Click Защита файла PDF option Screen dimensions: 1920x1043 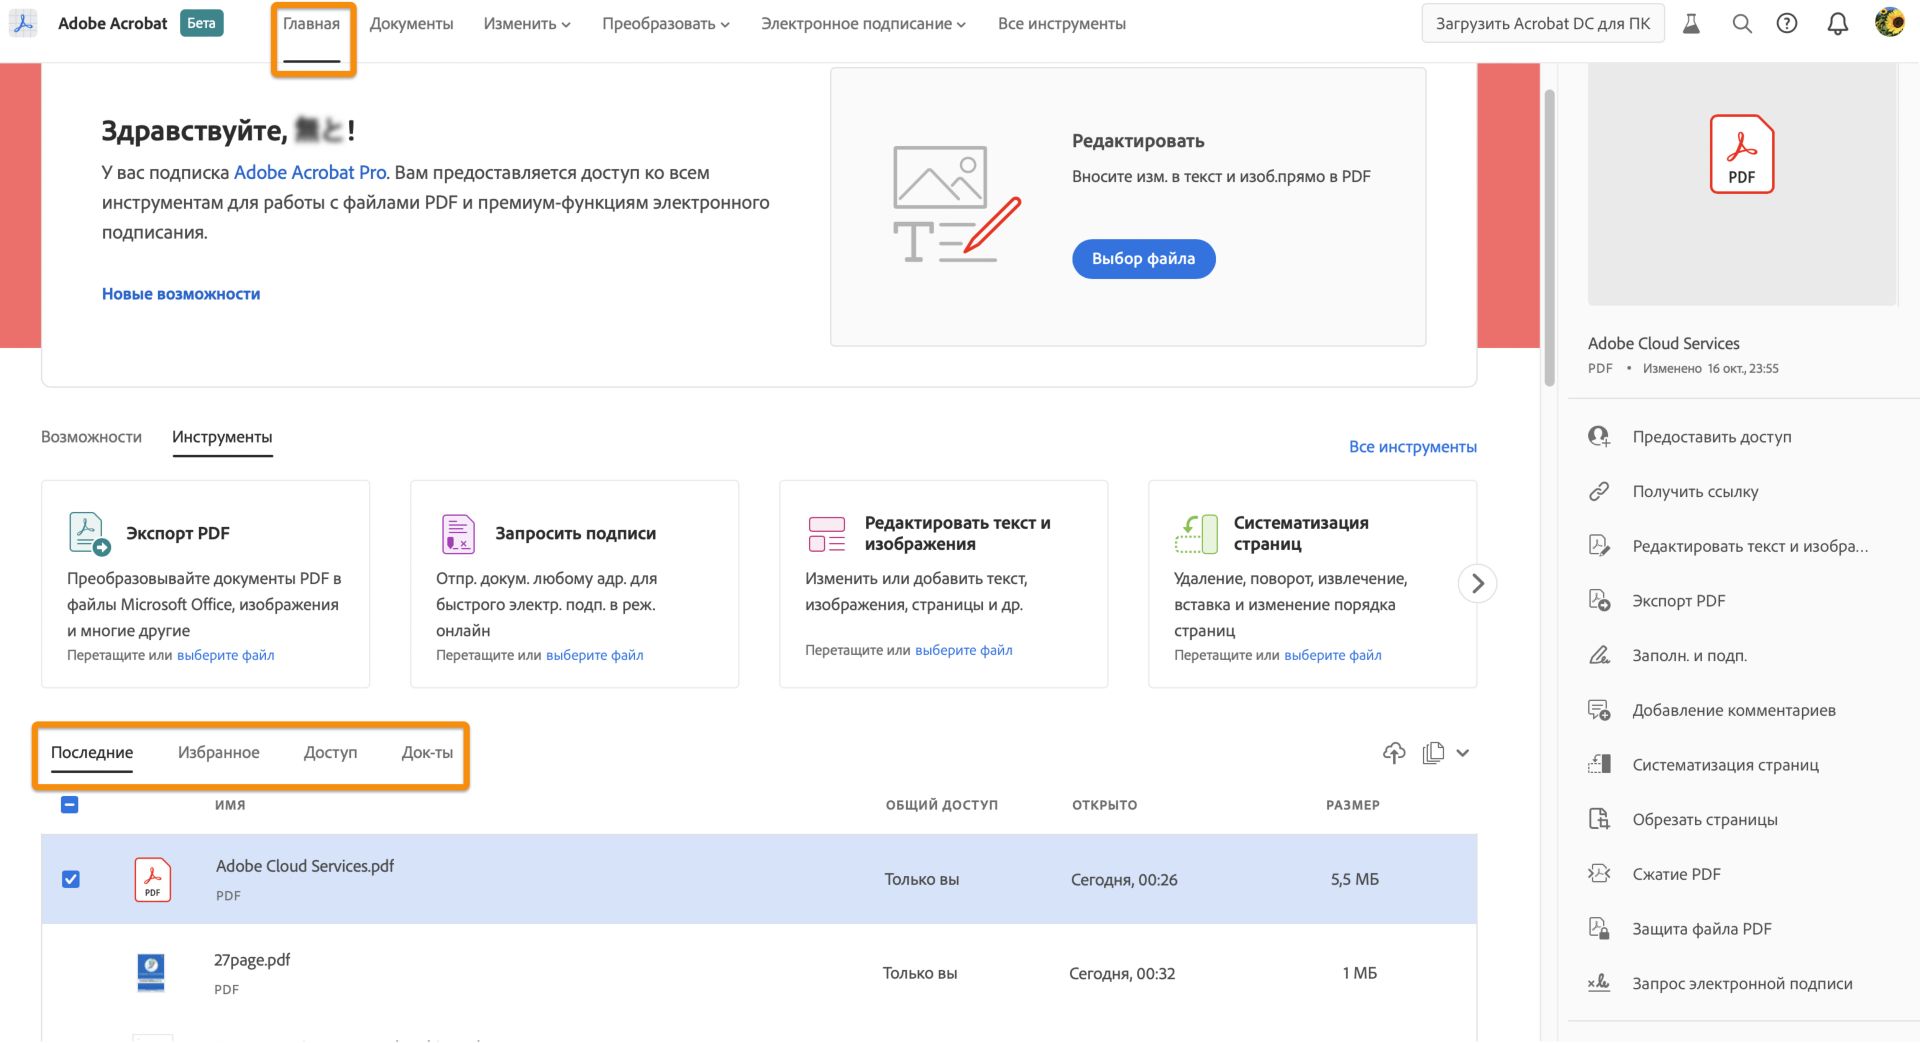tap(1702, 929)
